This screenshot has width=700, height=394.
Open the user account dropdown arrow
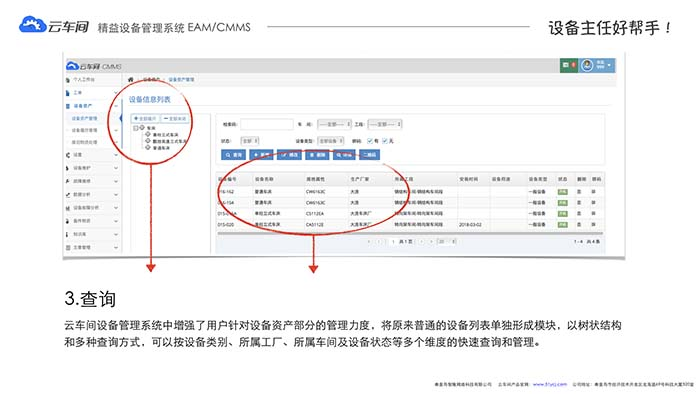point(610,66)
